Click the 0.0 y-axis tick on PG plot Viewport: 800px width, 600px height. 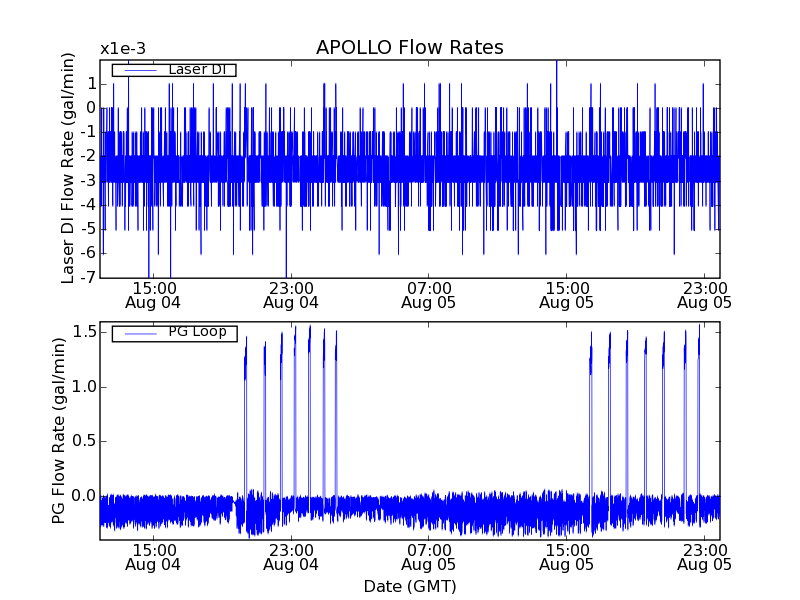tap(82, 496)
